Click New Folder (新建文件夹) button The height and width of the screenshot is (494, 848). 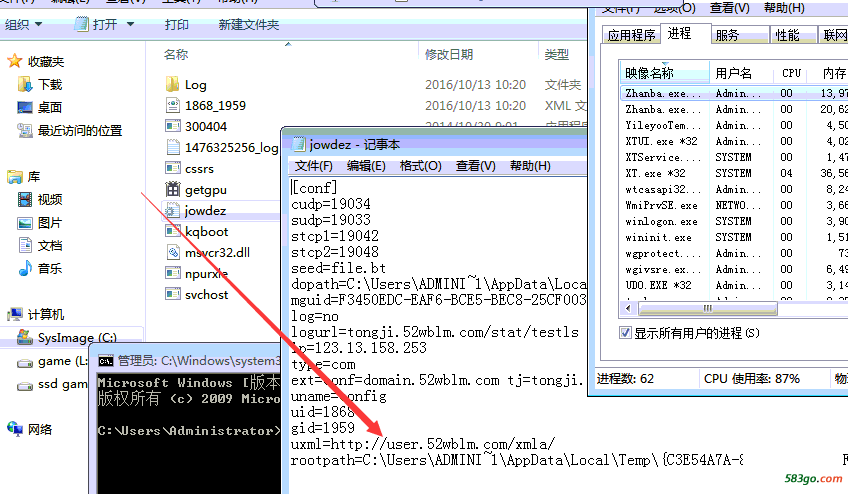248,24
